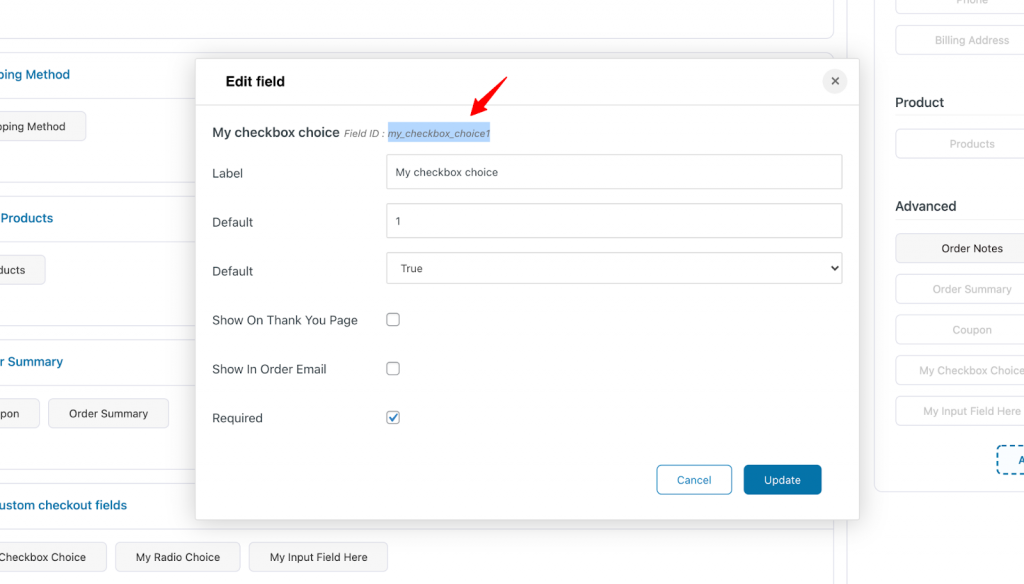Open the Products section heading
The image size is (1024, 584).
click(x=27, y=218)
